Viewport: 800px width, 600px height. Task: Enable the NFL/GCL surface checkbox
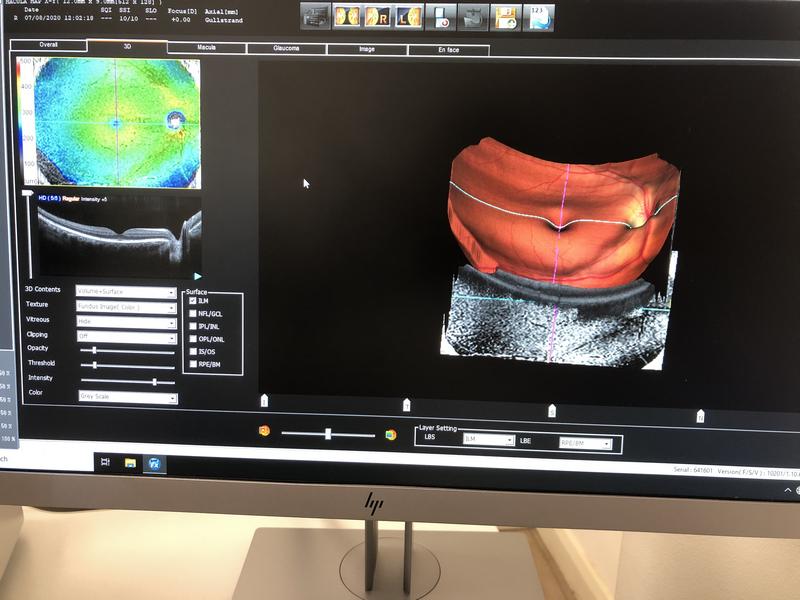coord(193,313)
